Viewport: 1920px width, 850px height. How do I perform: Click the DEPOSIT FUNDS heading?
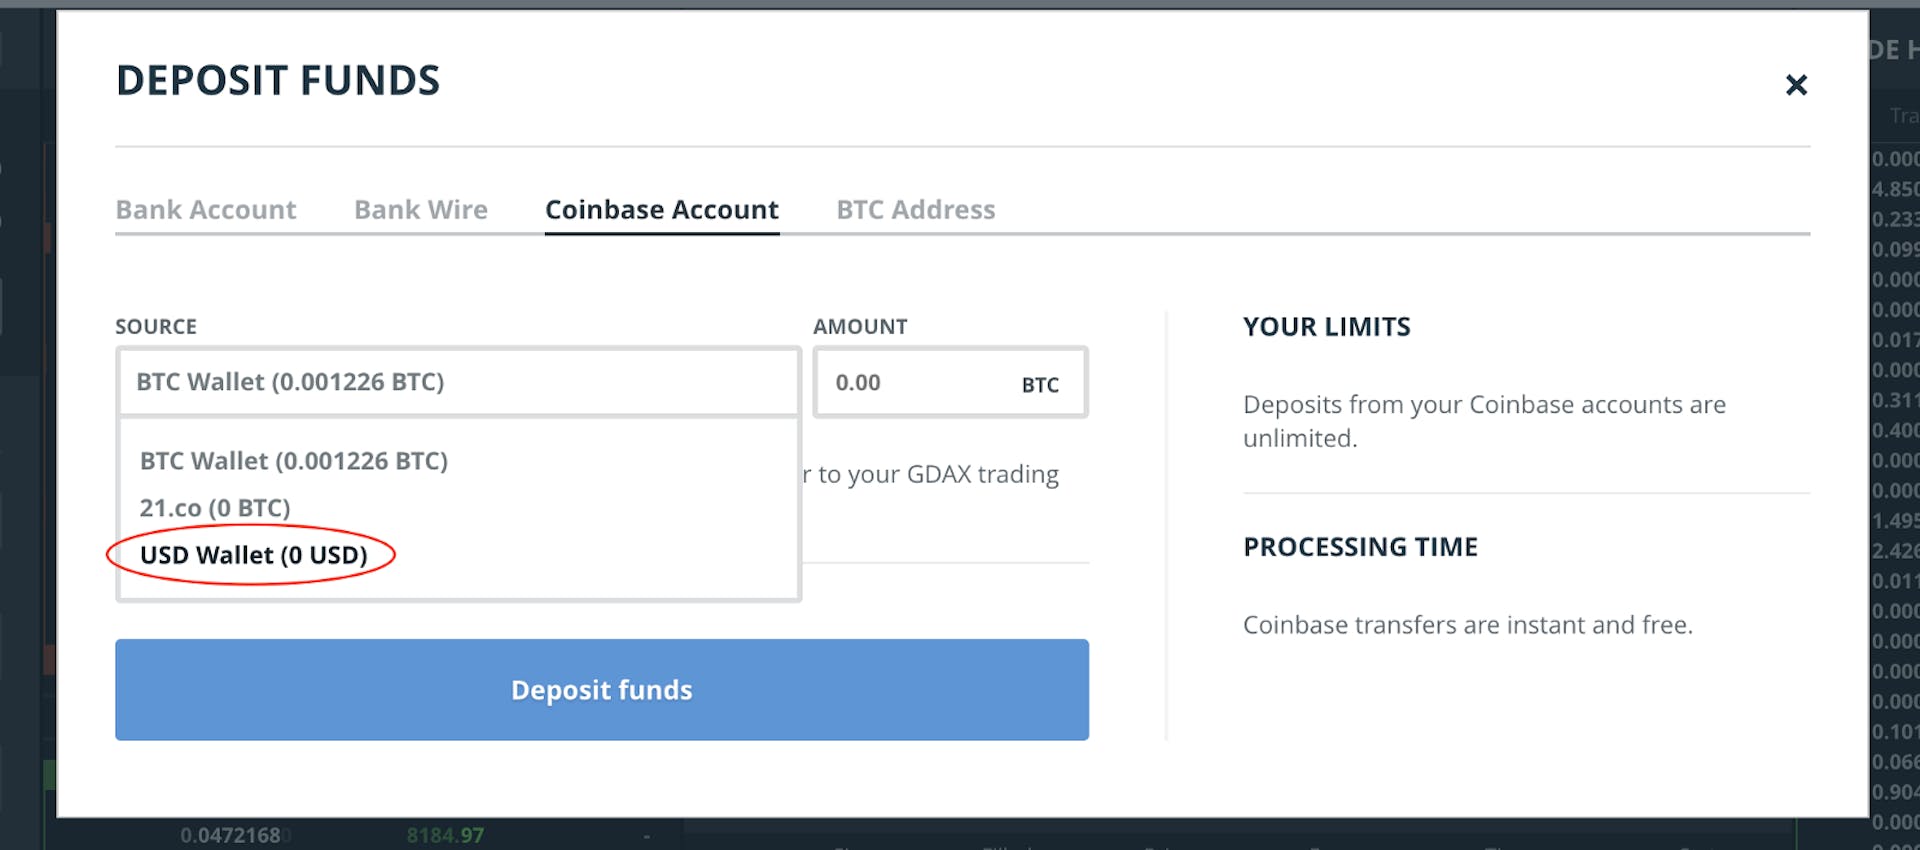(278, 80)
